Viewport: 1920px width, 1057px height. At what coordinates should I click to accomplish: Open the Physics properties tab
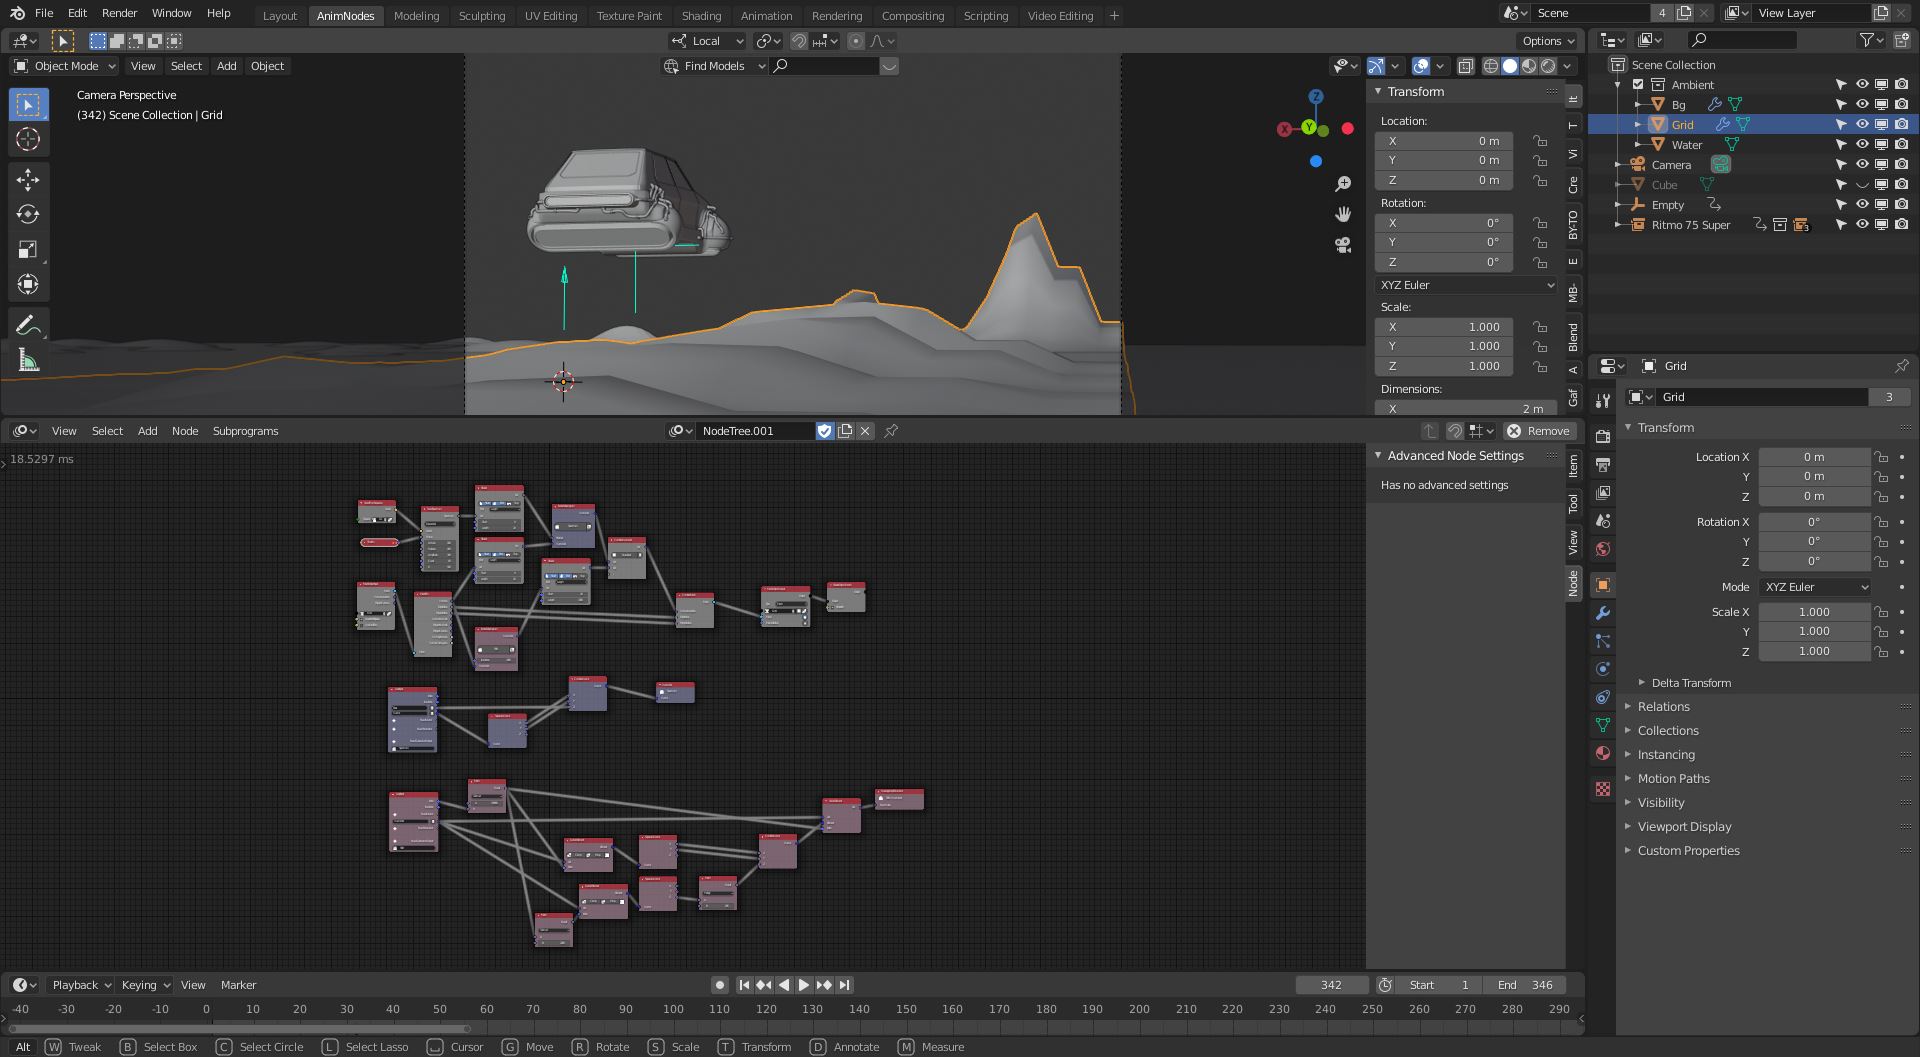click(1603, 669)
